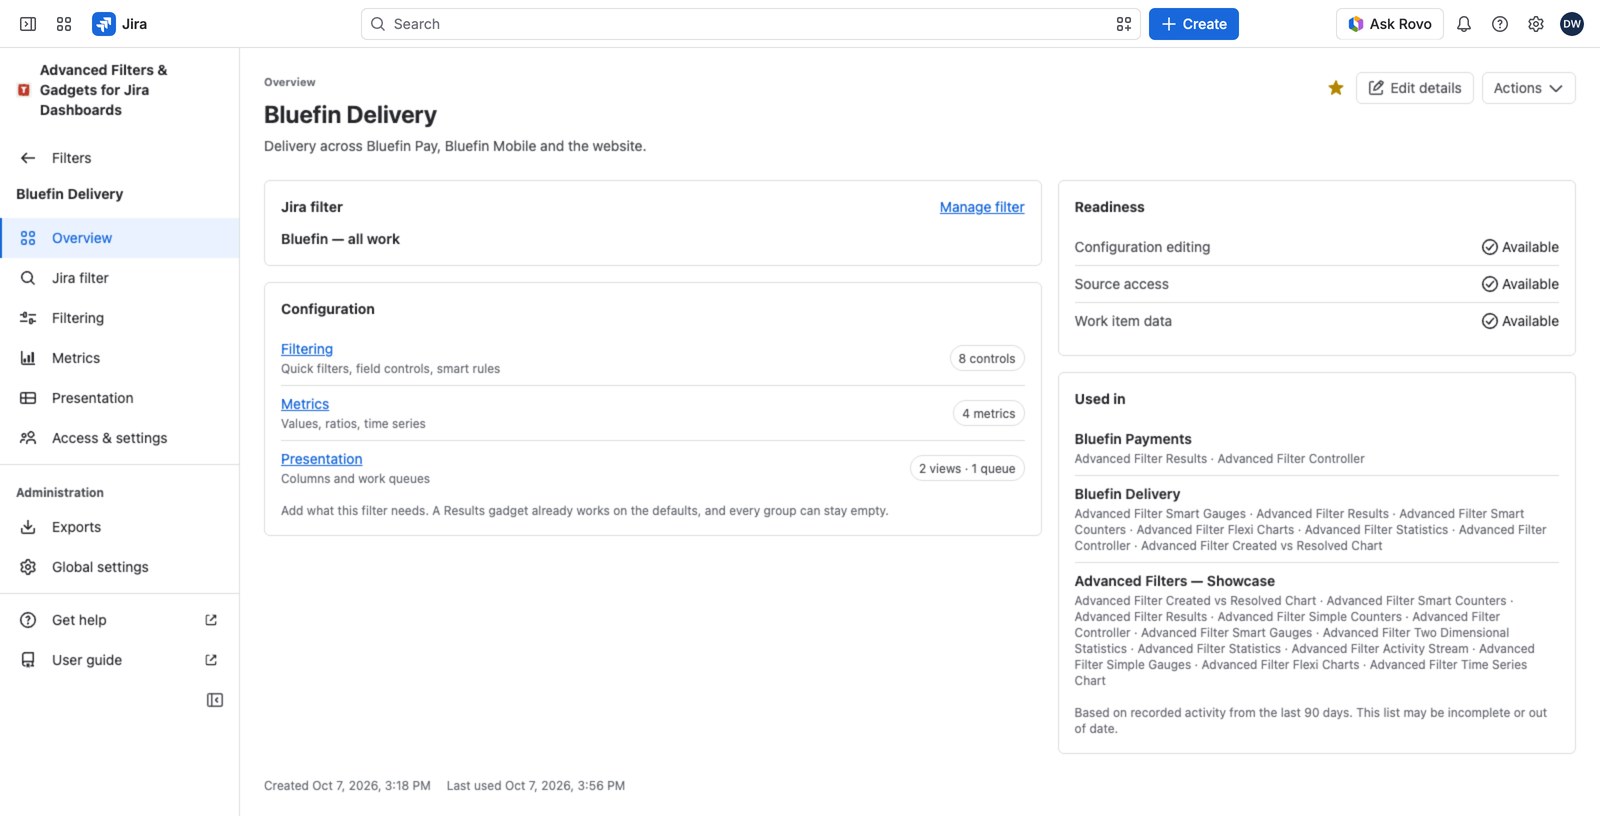Click the Bluefin — all work filter name

(x=340, y=239)
